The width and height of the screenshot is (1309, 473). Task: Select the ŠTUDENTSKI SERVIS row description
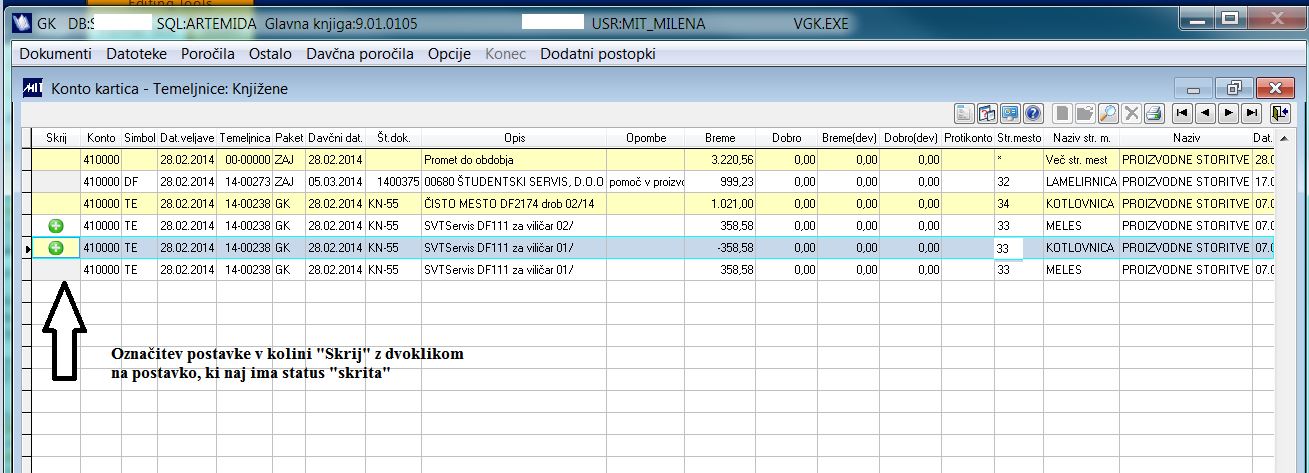point(514,182)
